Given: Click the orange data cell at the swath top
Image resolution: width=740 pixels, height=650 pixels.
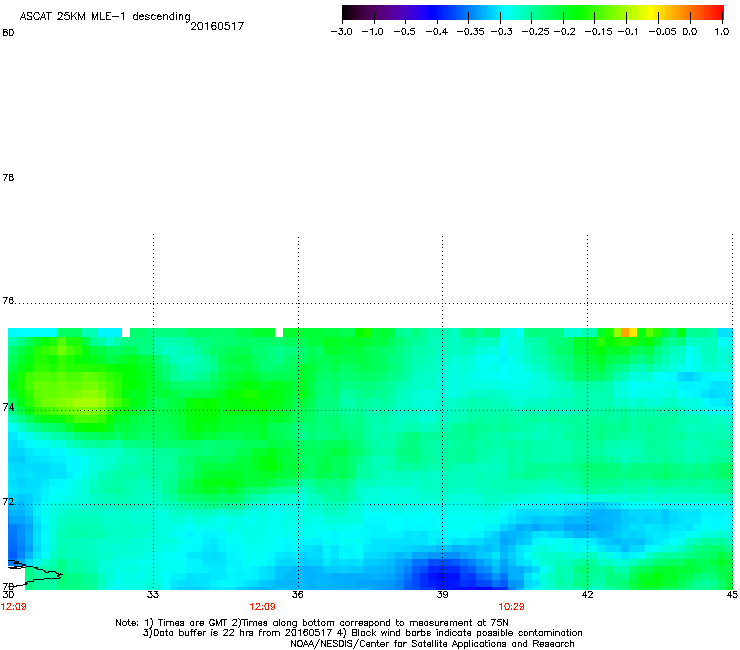Looking at the screenshot, I should 625,332.
